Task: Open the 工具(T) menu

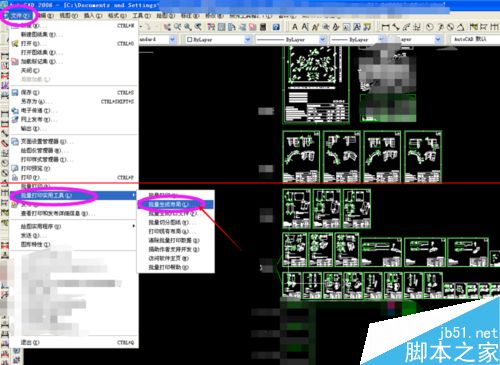Action: pos(141,15)
